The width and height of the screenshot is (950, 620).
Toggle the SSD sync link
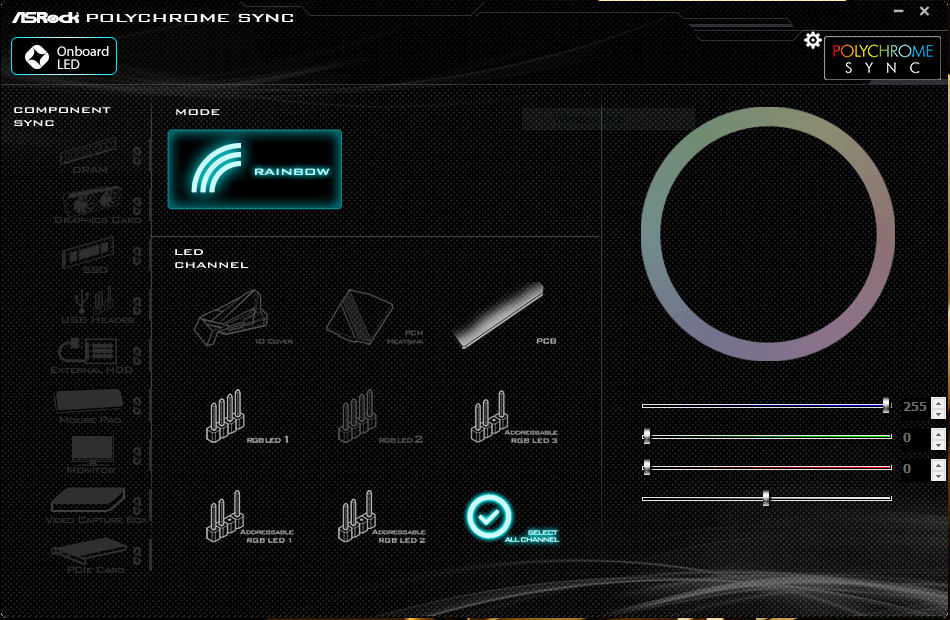click(x=138, y=256)
